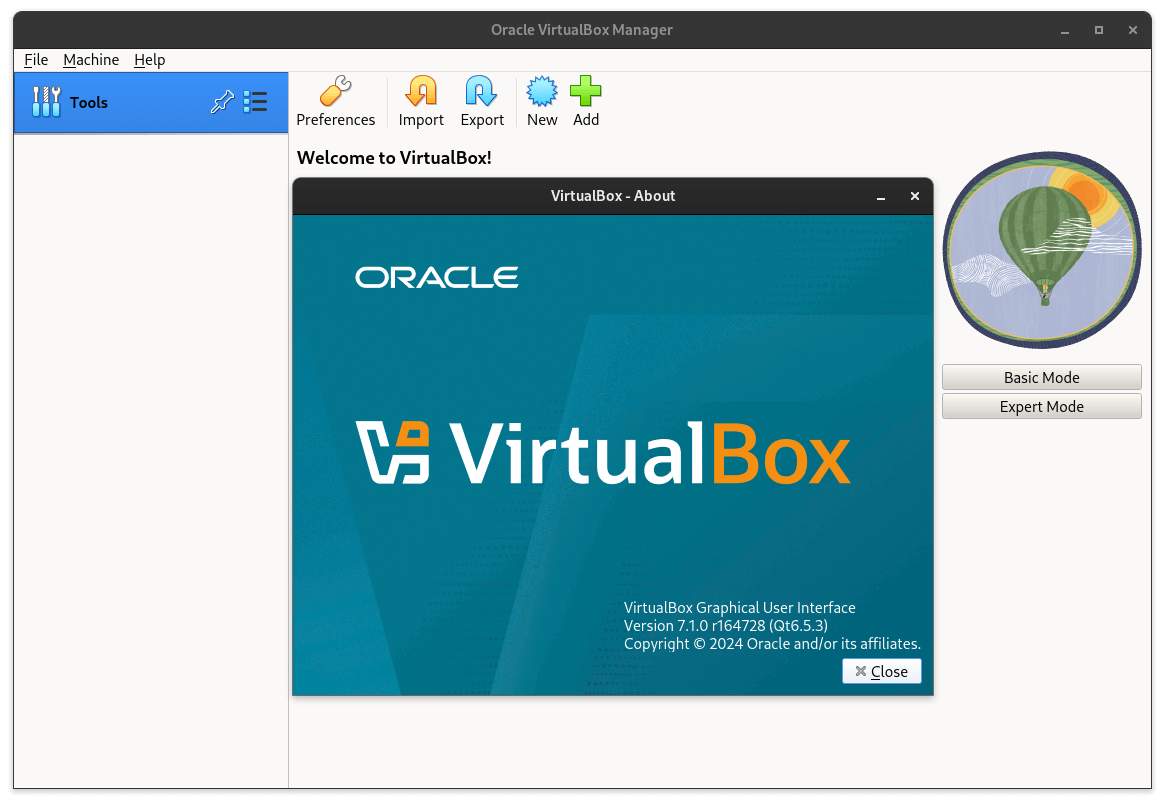Toggle the pin icon on the Tools header
The width and height of the screenshot is (1165, 805).
(222, 101)
